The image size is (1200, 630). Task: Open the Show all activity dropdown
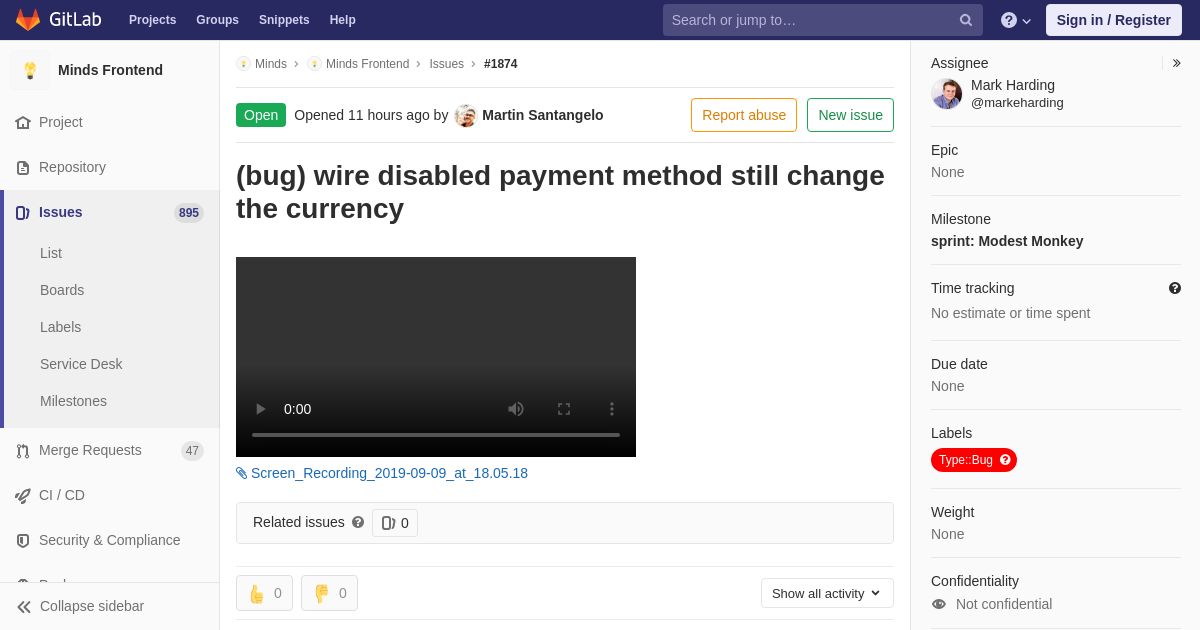[827, 593]
